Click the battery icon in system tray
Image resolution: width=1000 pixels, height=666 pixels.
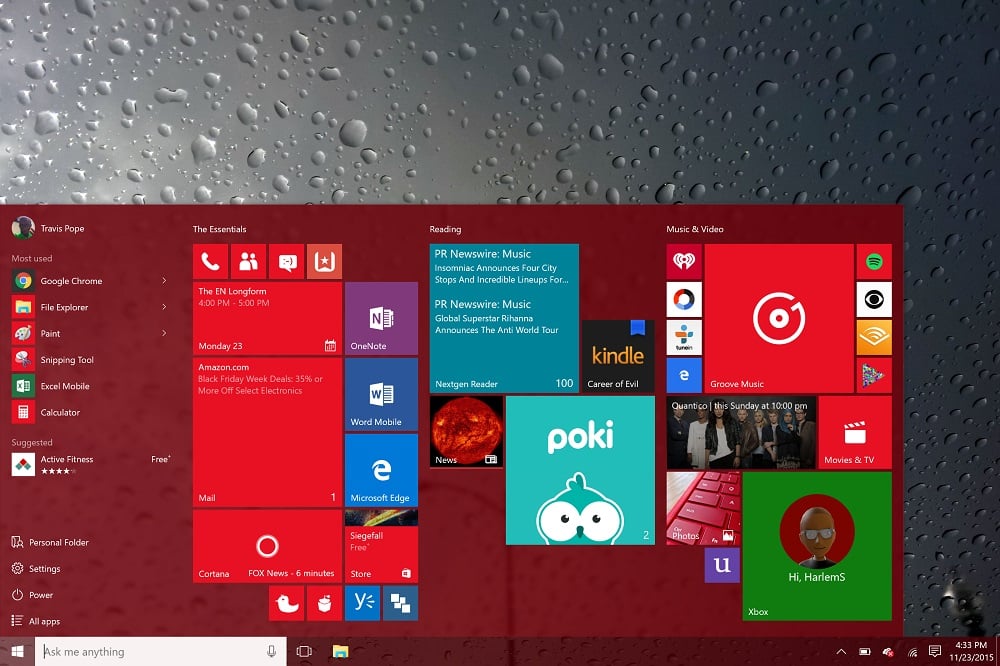coord(865,651)
